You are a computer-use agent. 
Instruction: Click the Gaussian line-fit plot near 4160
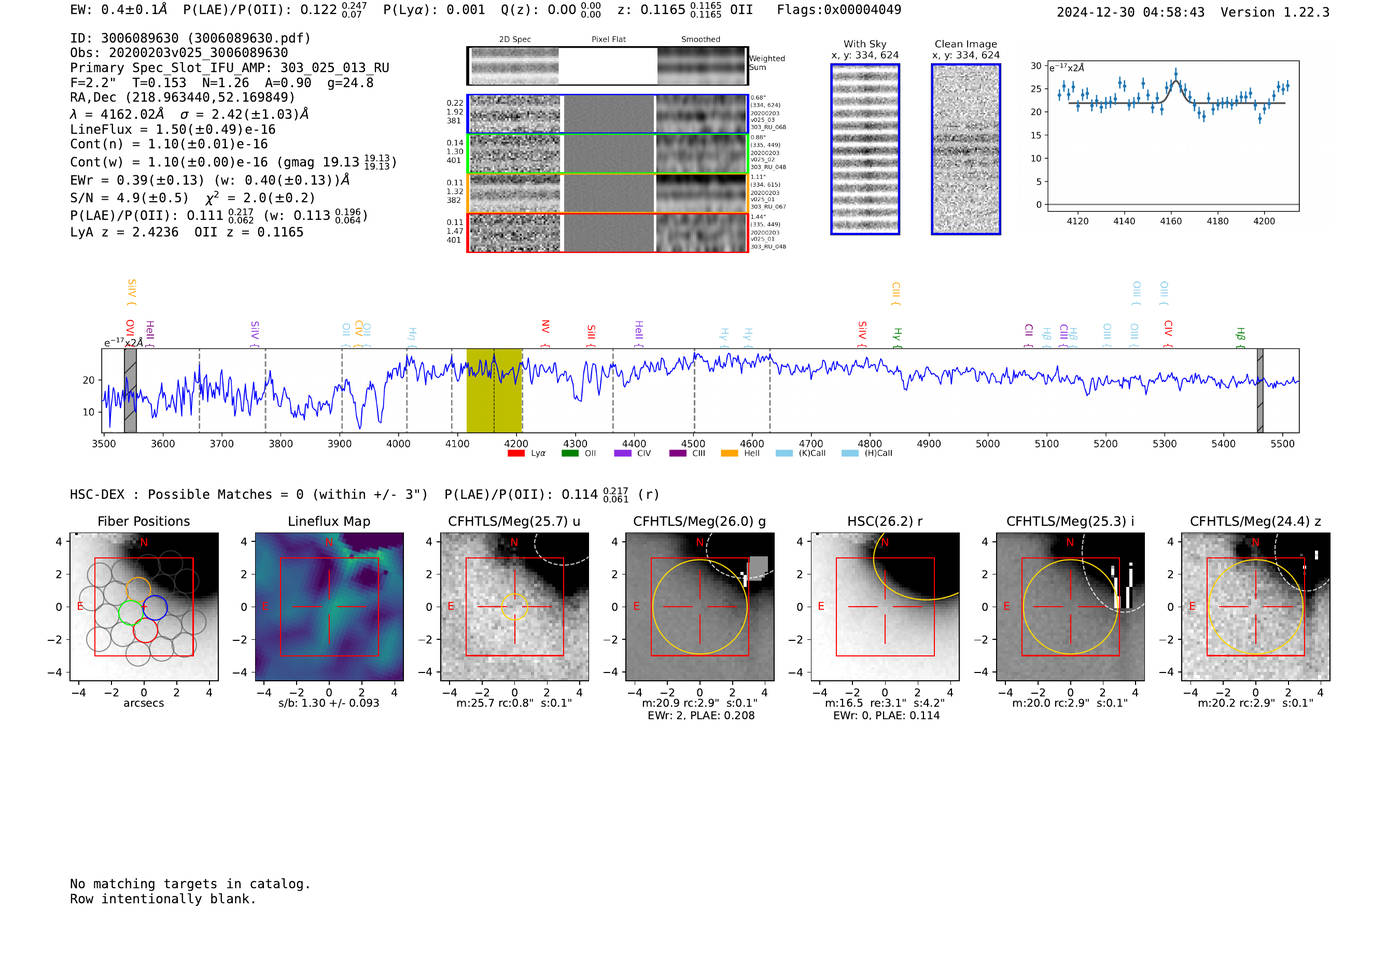pyautogui.click(x=1172, y=135)
